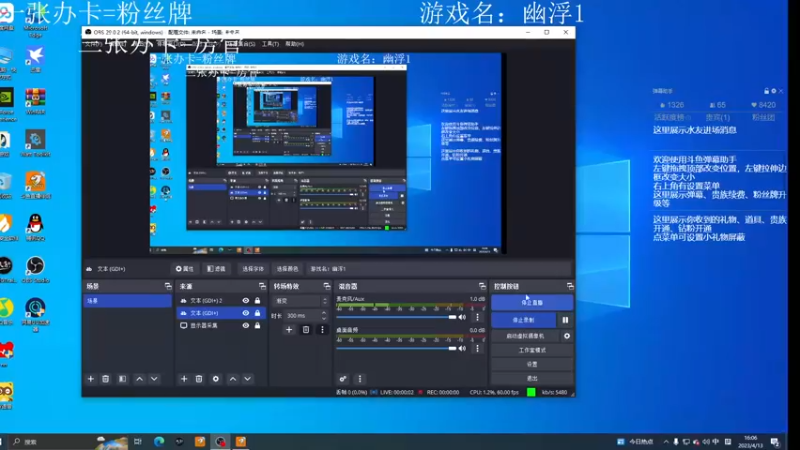Toggle 工作室模式 studio mode
Screen dimensions: 800x450
532,350
